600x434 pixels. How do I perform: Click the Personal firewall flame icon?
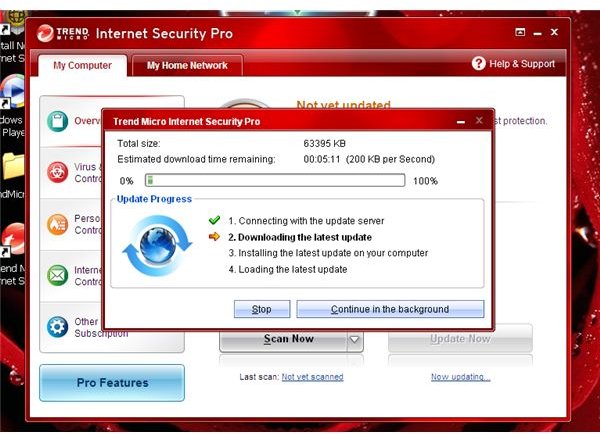point(57,224)
